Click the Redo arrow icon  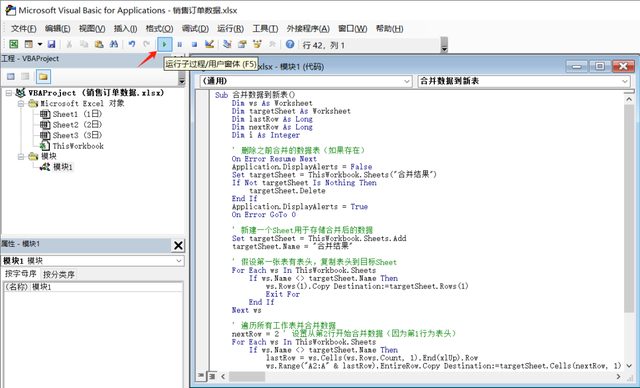click(147, 44)
